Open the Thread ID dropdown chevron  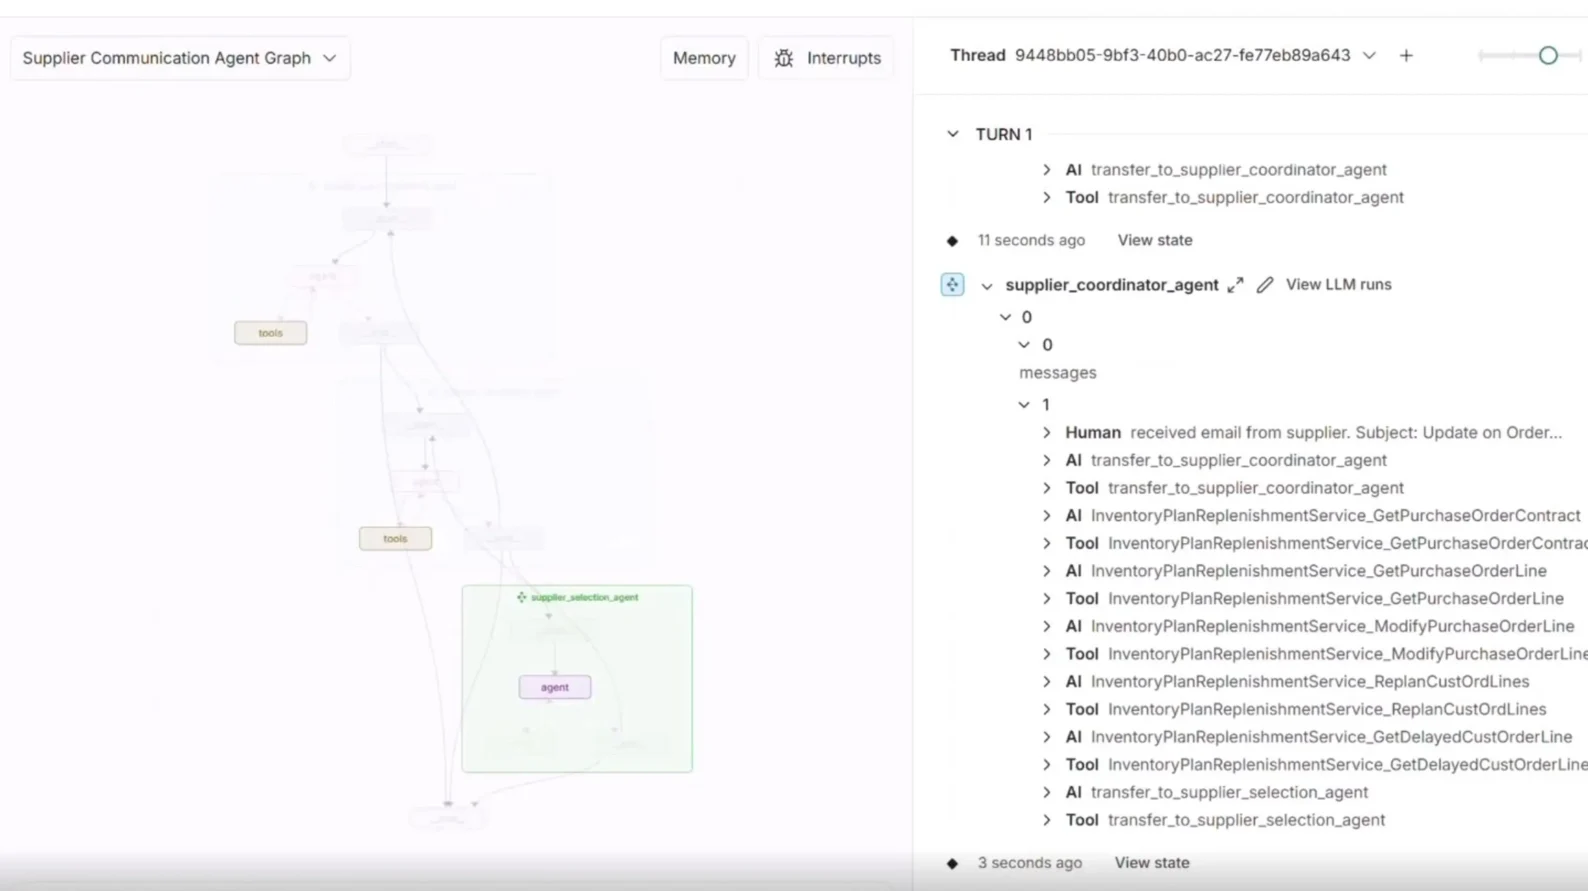pos(1369,56)
